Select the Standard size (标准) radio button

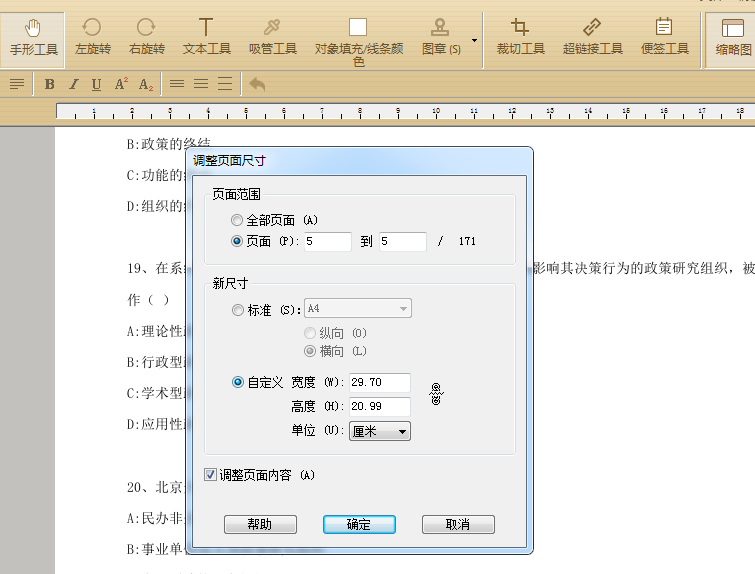coord(237,310)
